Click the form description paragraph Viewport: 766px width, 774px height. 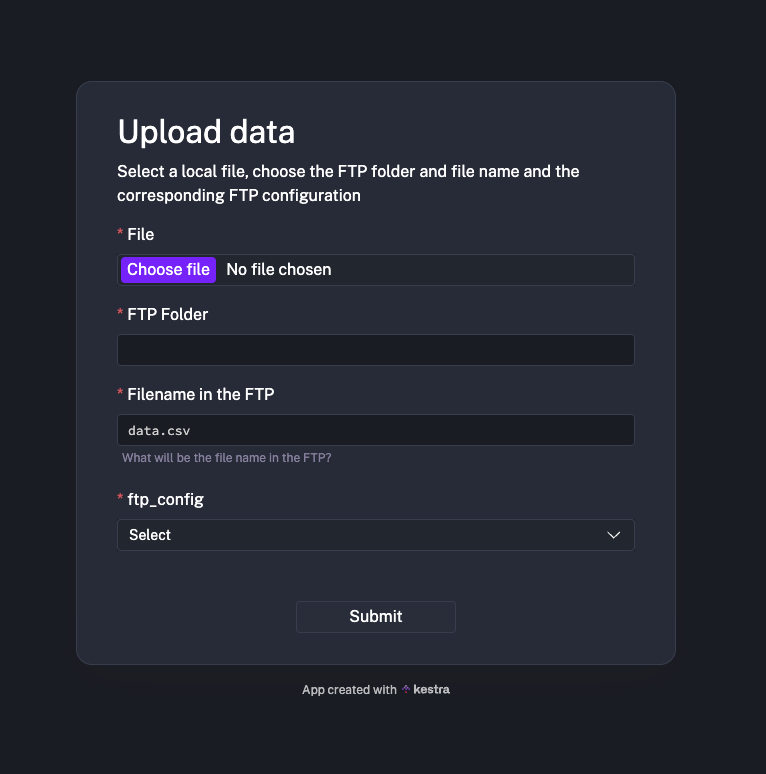(348, 184)
